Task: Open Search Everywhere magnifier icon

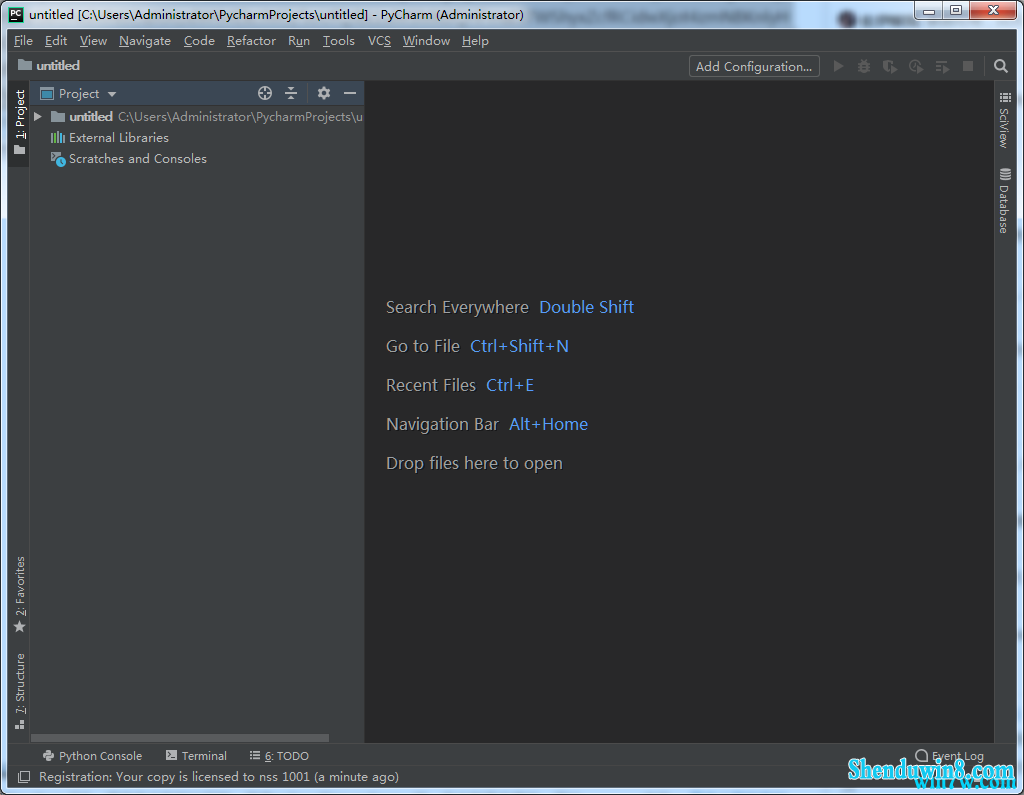Action: tap(1000, 66)
